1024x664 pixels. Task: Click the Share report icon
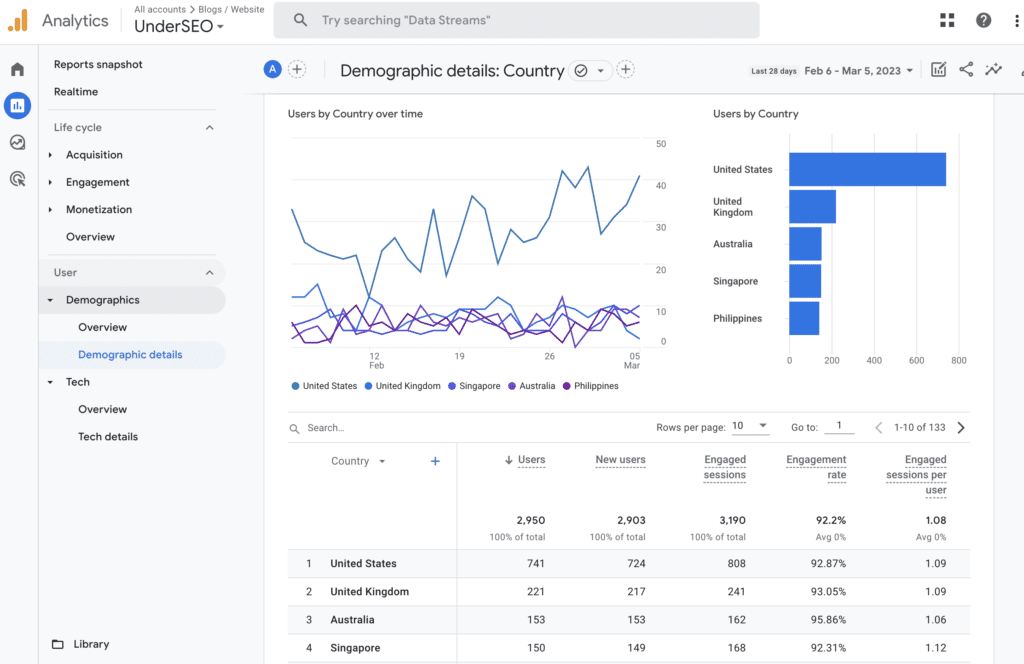click(x=966, y=70)
